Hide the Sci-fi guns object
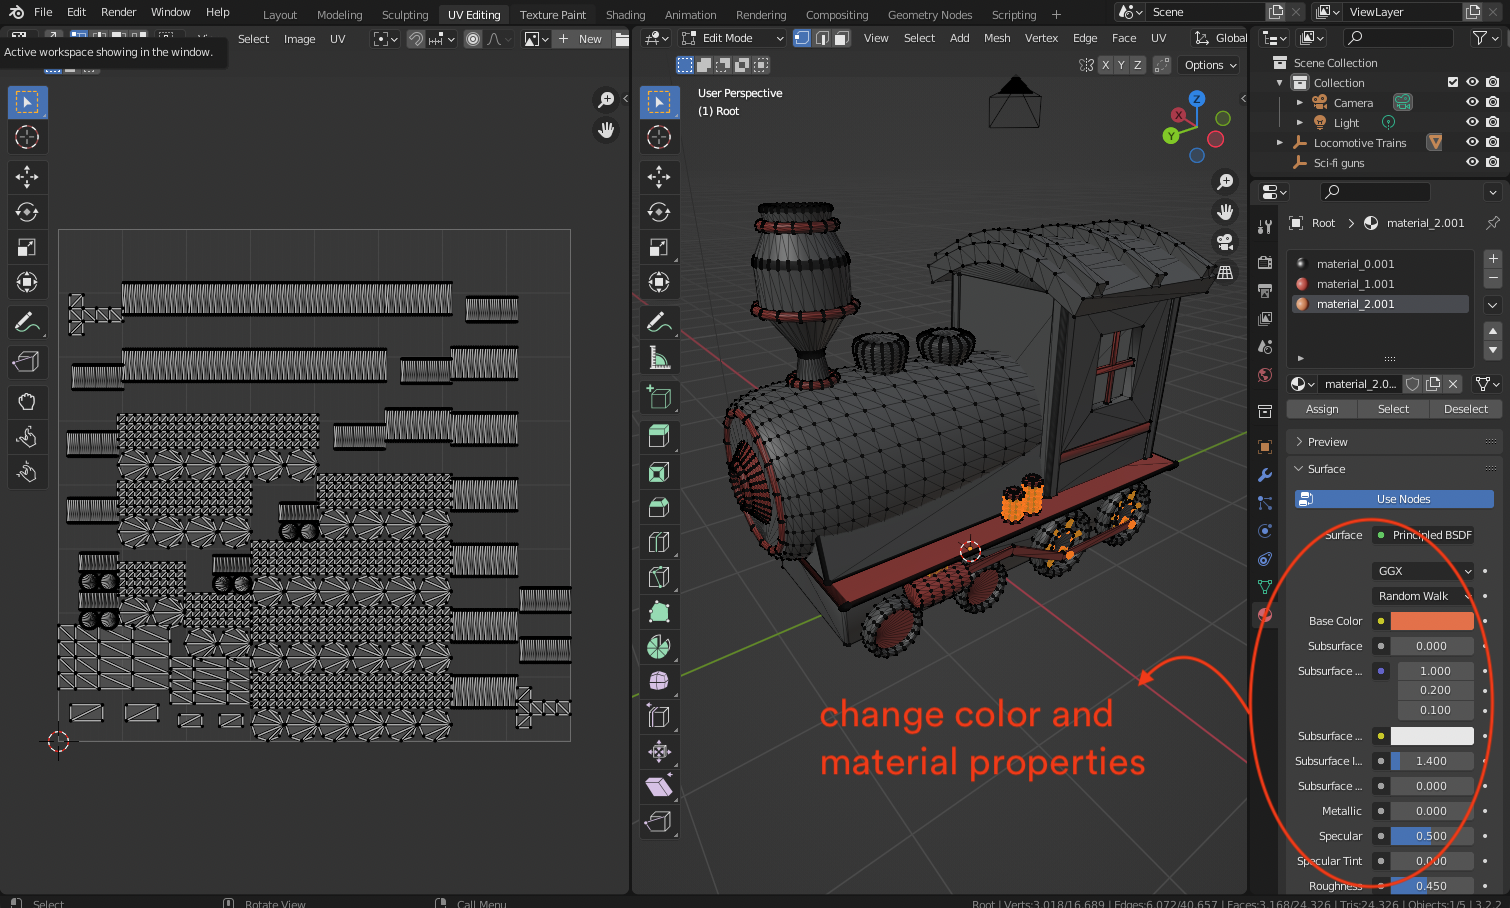Screen dimensions: 1510x908 1472,162
